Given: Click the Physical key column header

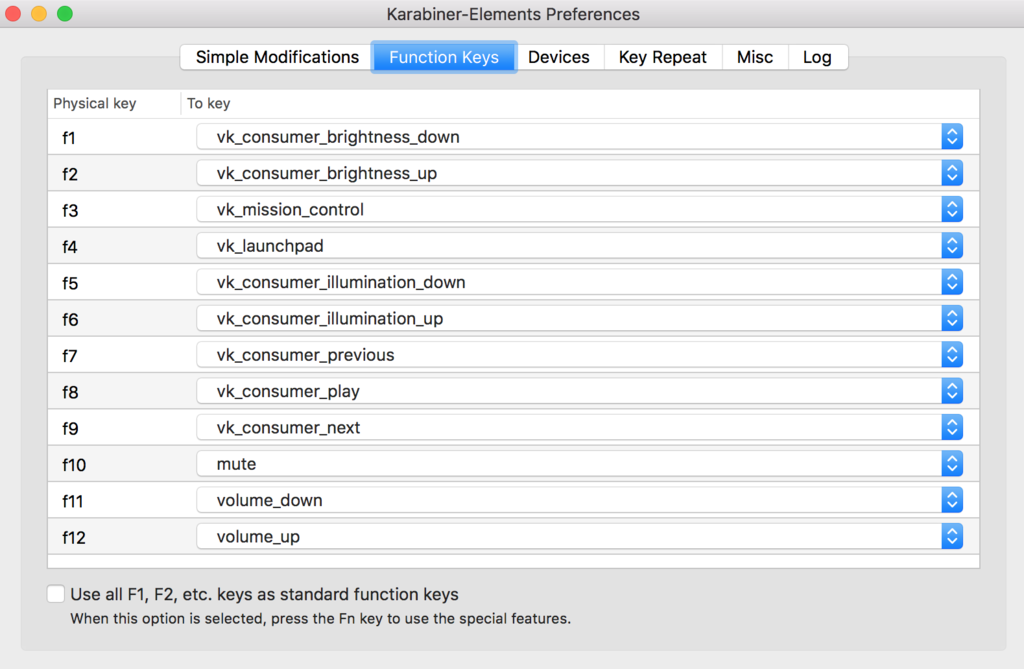Looking at the screenshot, I should [95, 103].
